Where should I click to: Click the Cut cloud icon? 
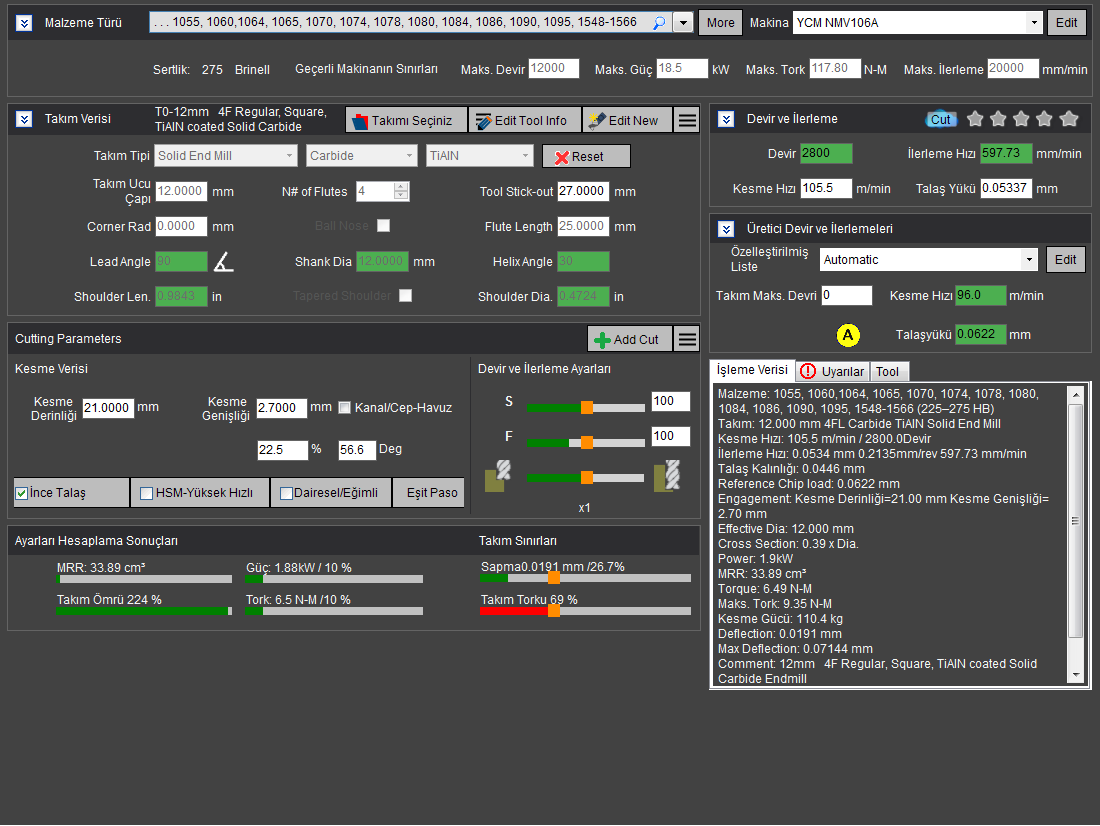[940, 119]
